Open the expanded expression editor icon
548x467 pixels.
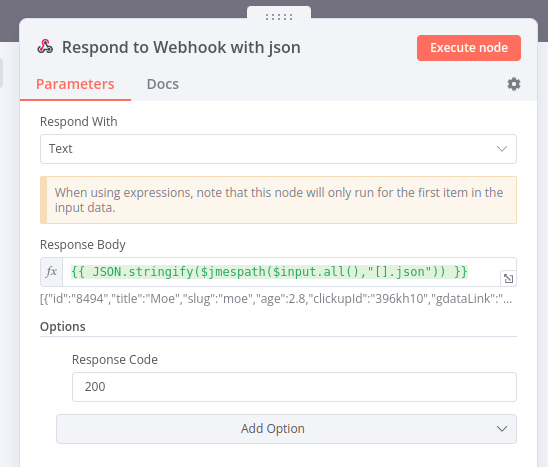pos(508,278)
